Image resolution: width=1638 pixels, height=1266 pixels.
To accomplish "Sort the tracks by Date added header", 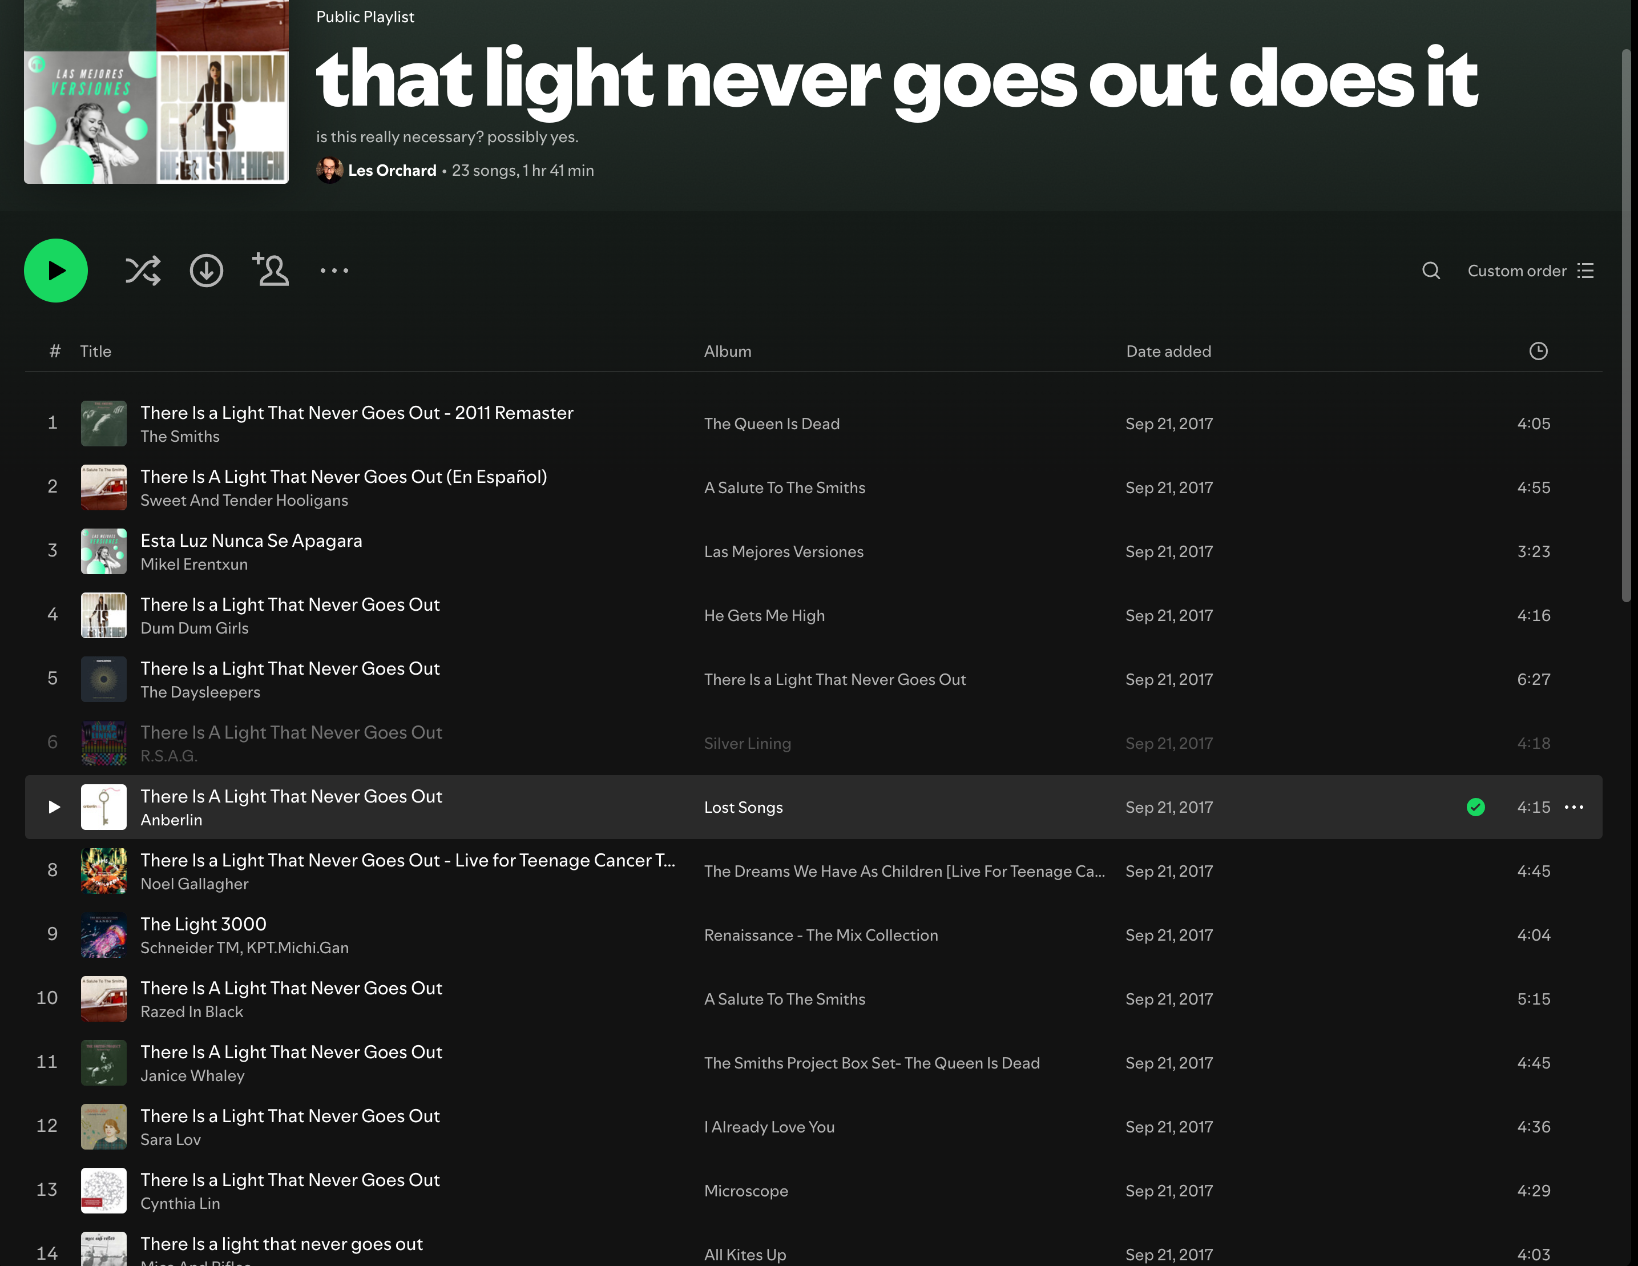I will [1169, 351].
